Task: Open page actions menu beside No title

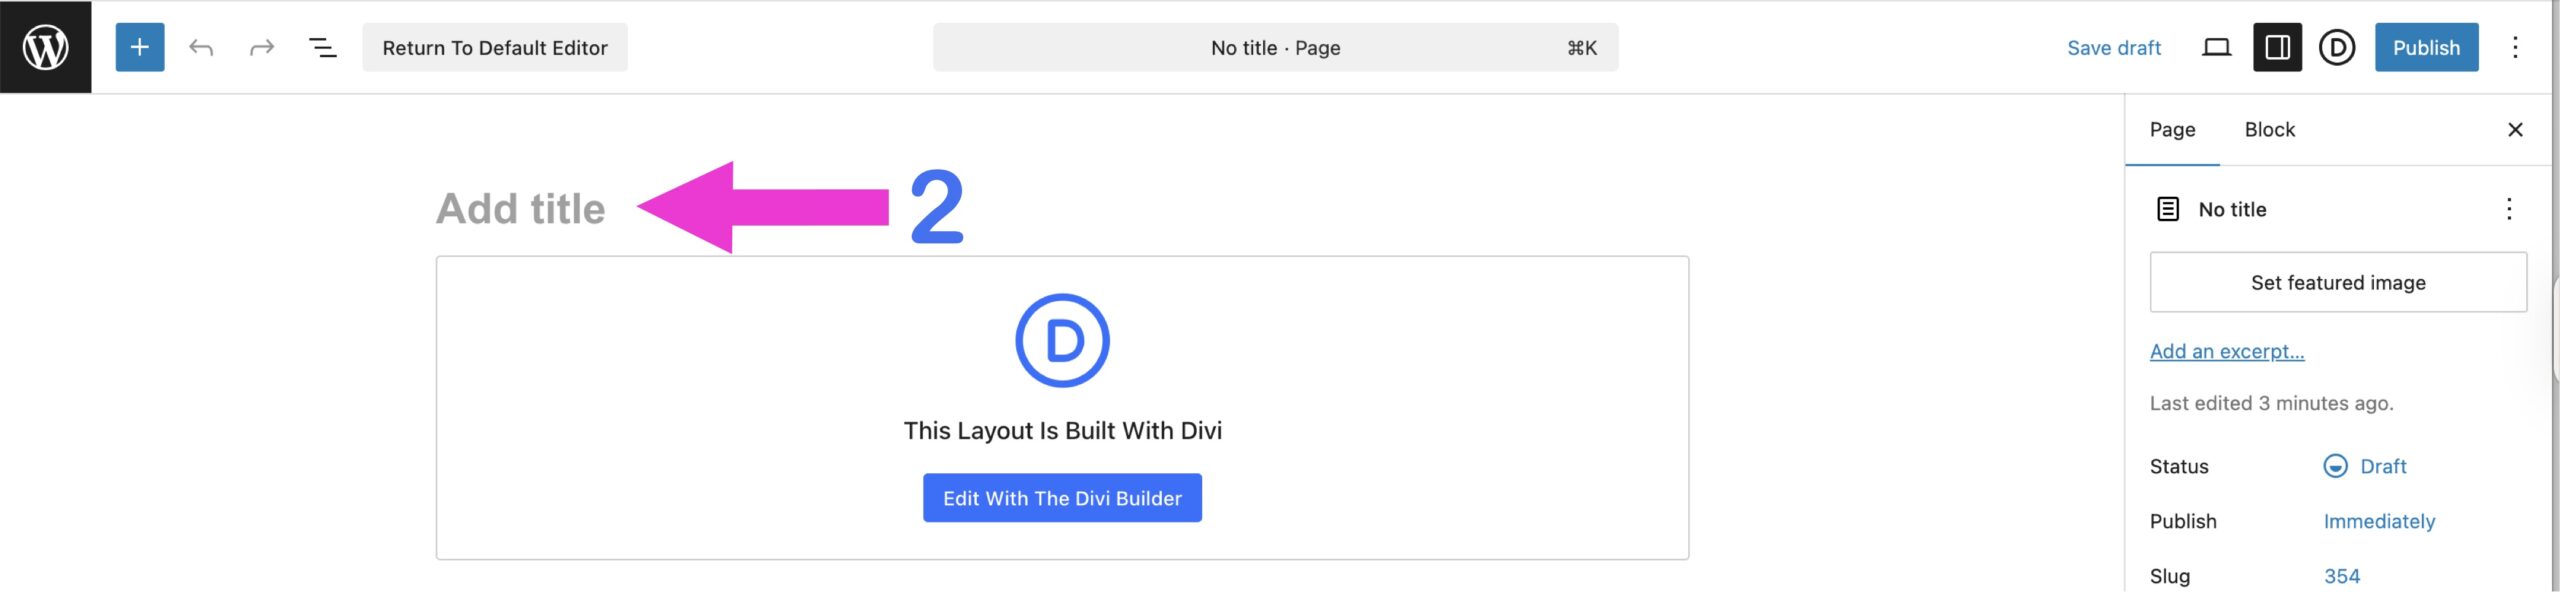Action: click(2508, 209)
